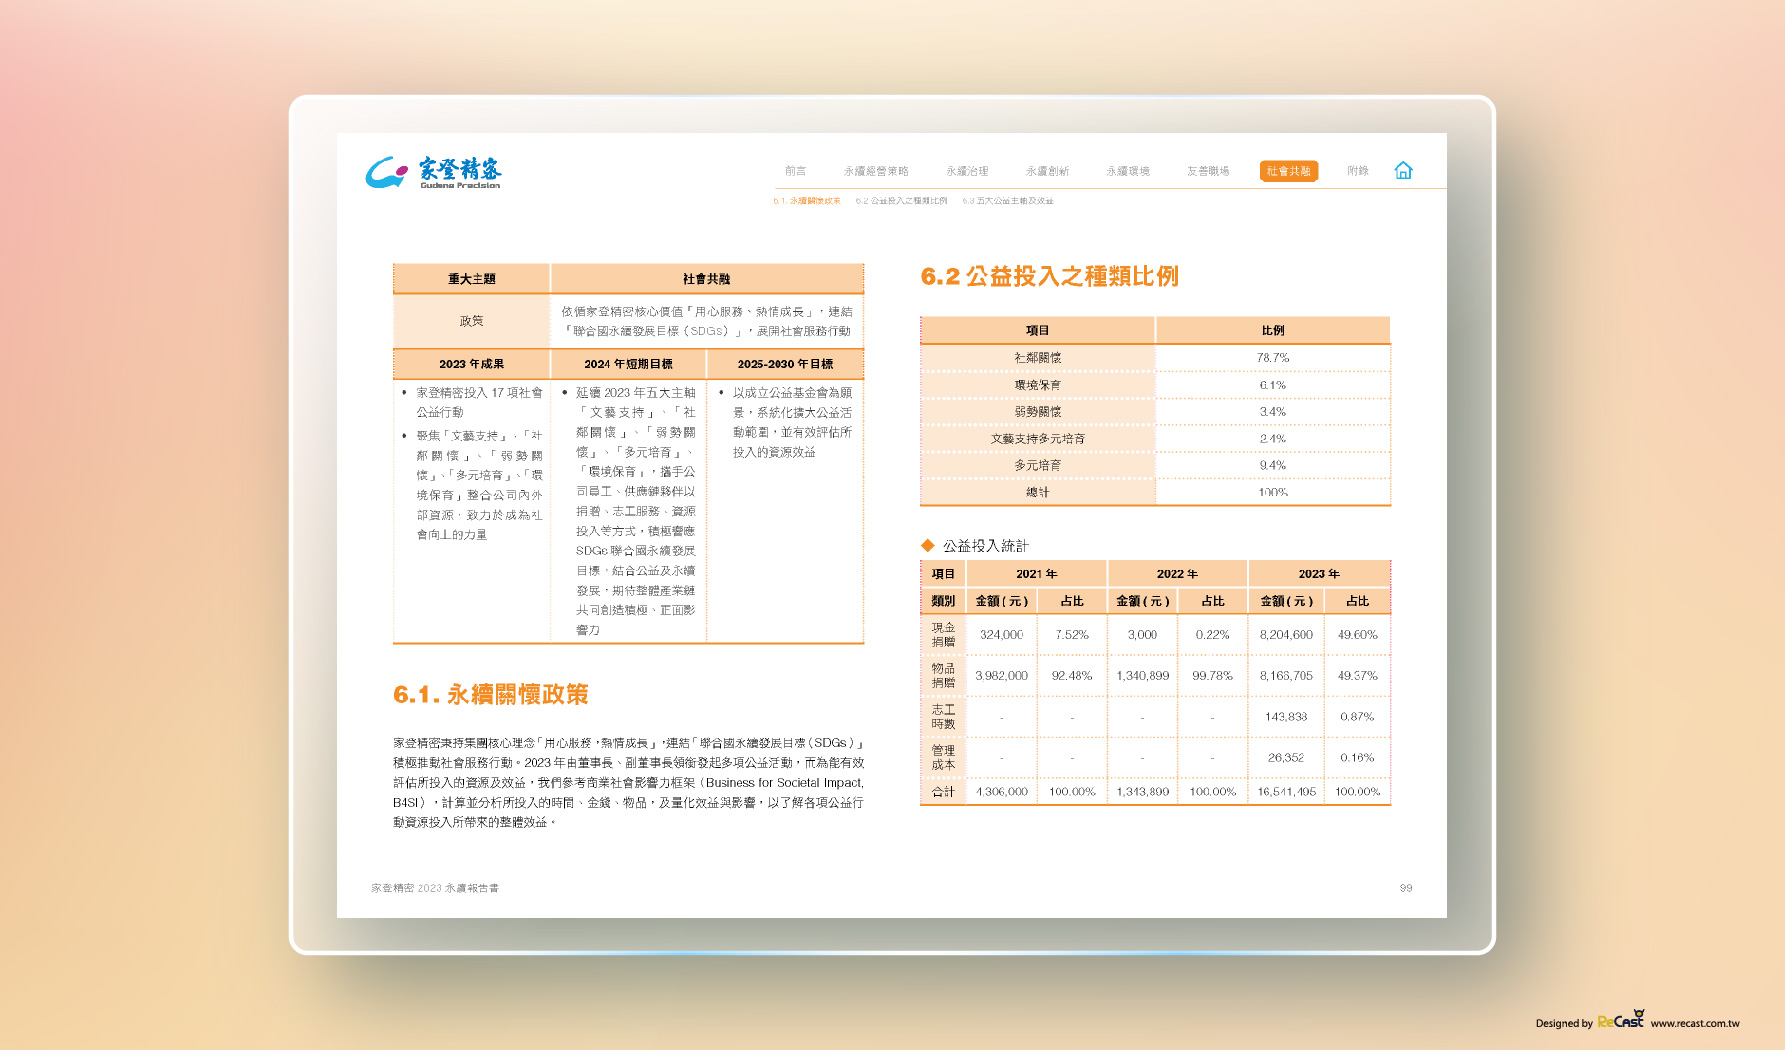Image resolution: width=1785 pixels, height=1050 pixels.
Task: Click the 2021 年 column header
Action: [x=1037, y=574]
